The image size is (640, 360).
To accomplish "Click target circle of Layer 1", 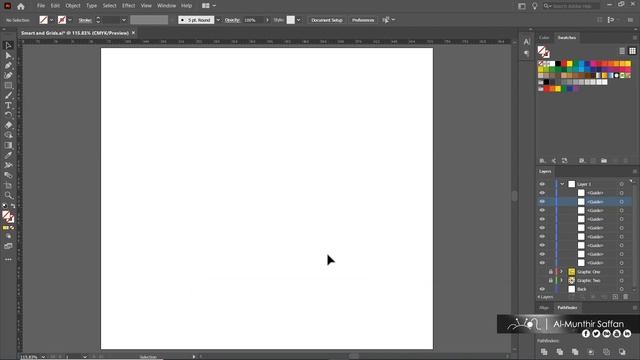I will pyautogui.click(x=621, y=184).
